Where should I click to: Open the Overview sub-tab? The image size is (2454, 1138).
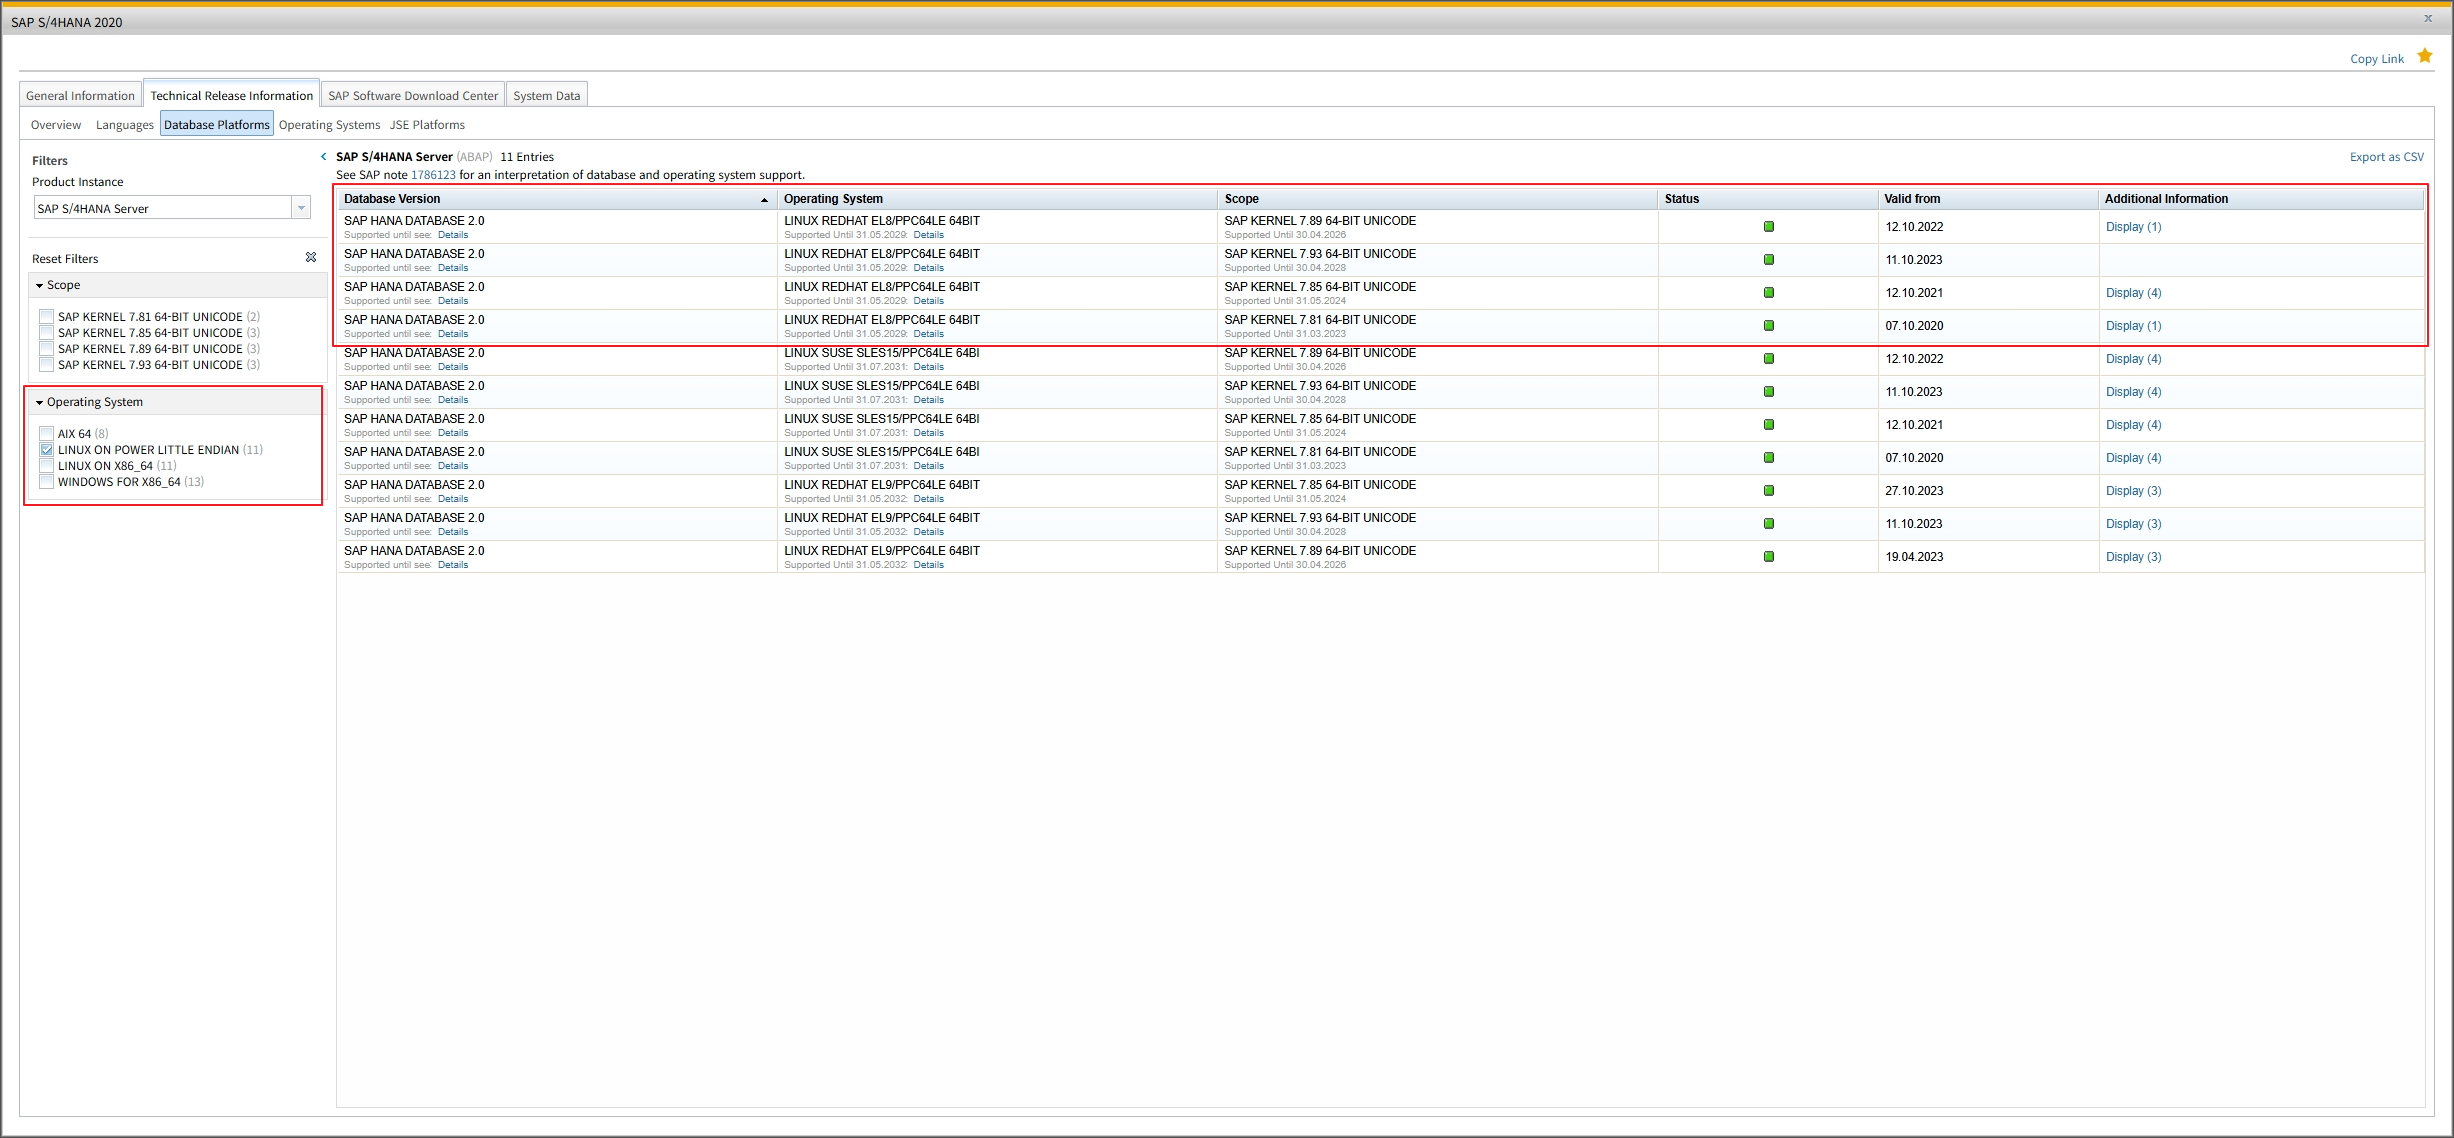tap(56, 125)
